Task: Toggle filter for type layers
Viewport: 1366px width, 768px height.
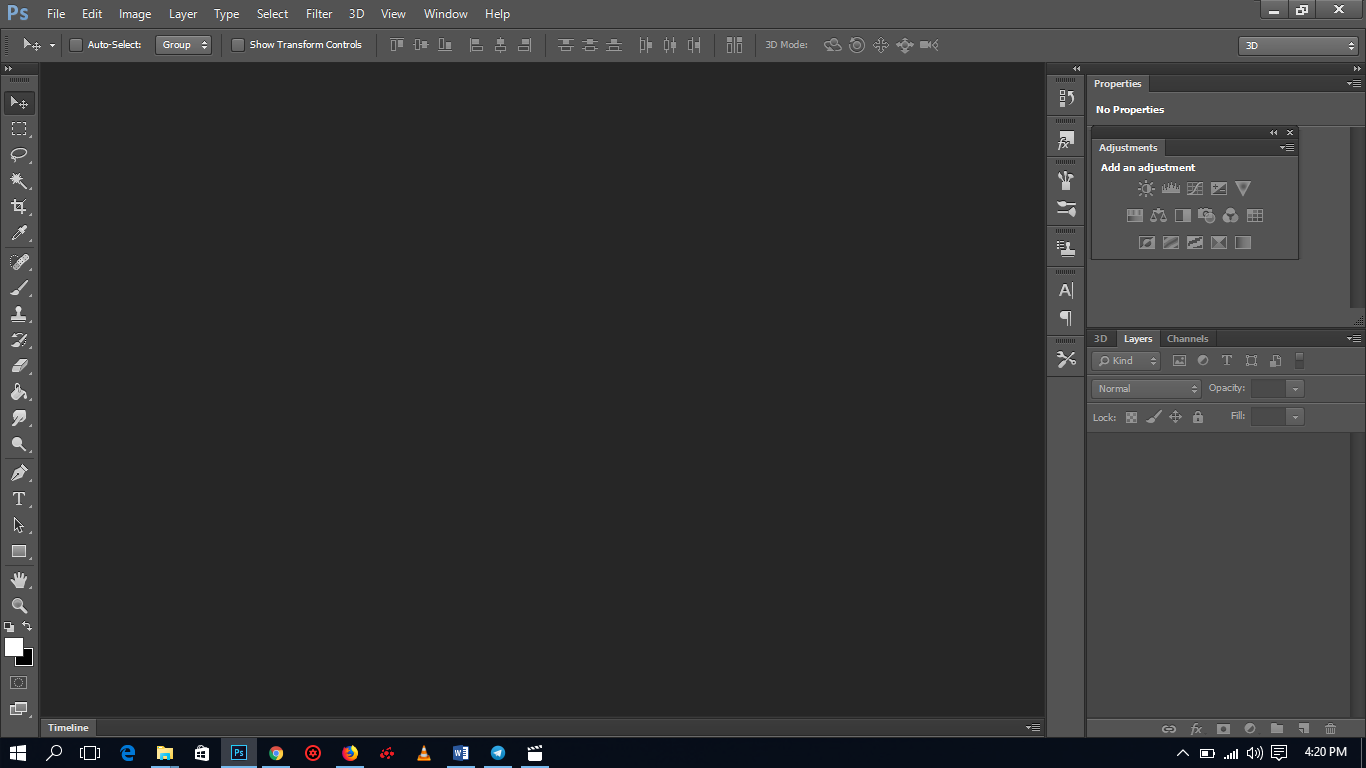Action: (1227, 361)
